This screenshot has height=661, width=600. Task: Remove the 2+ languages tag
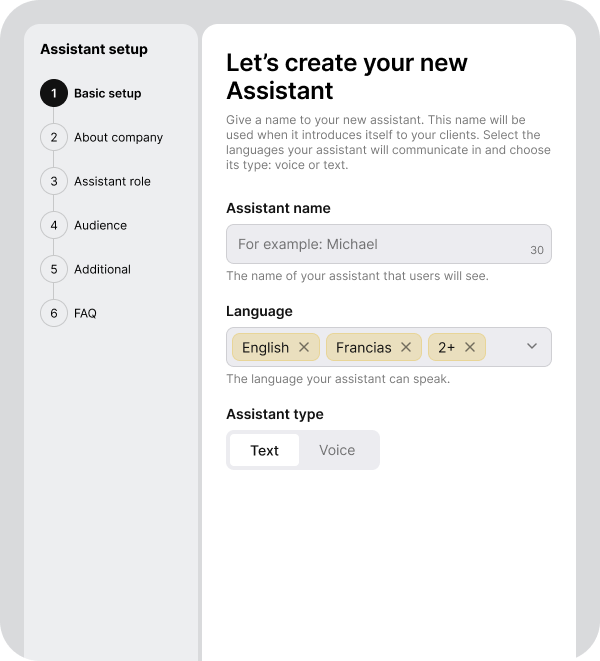coord(470,347)
